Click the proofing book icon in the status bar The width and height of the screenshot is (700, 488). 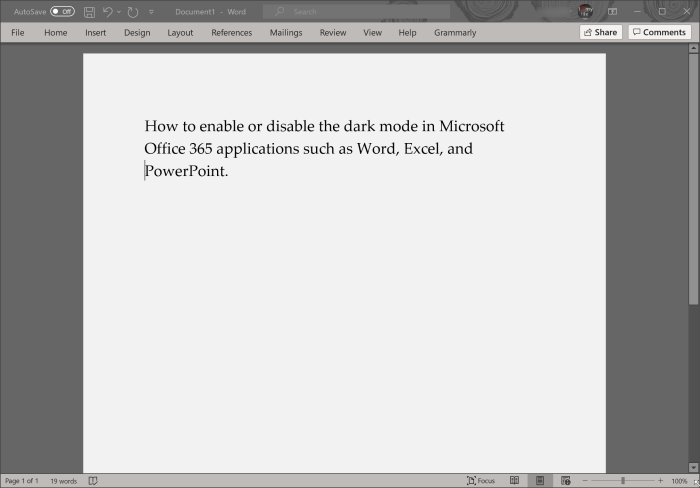click(93, 481)
